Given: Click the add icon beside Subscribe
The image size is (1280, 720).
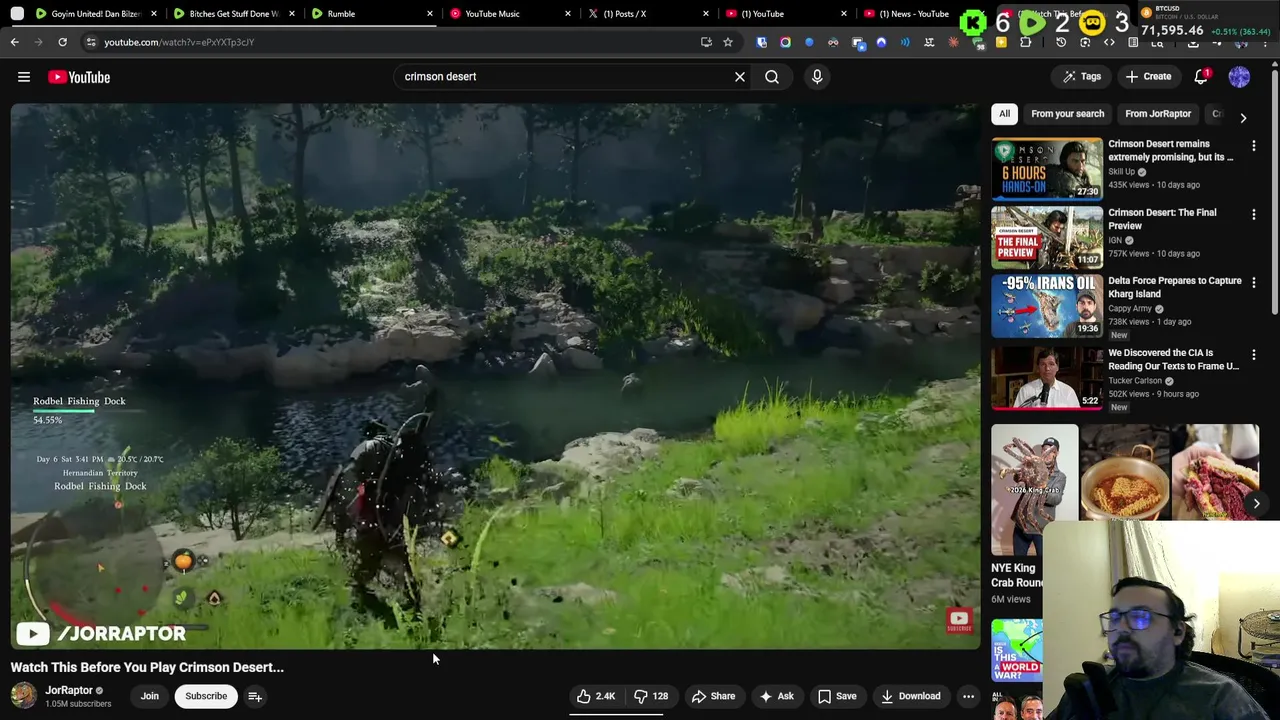Looking at the screenshot, I should tap(255, 696).
